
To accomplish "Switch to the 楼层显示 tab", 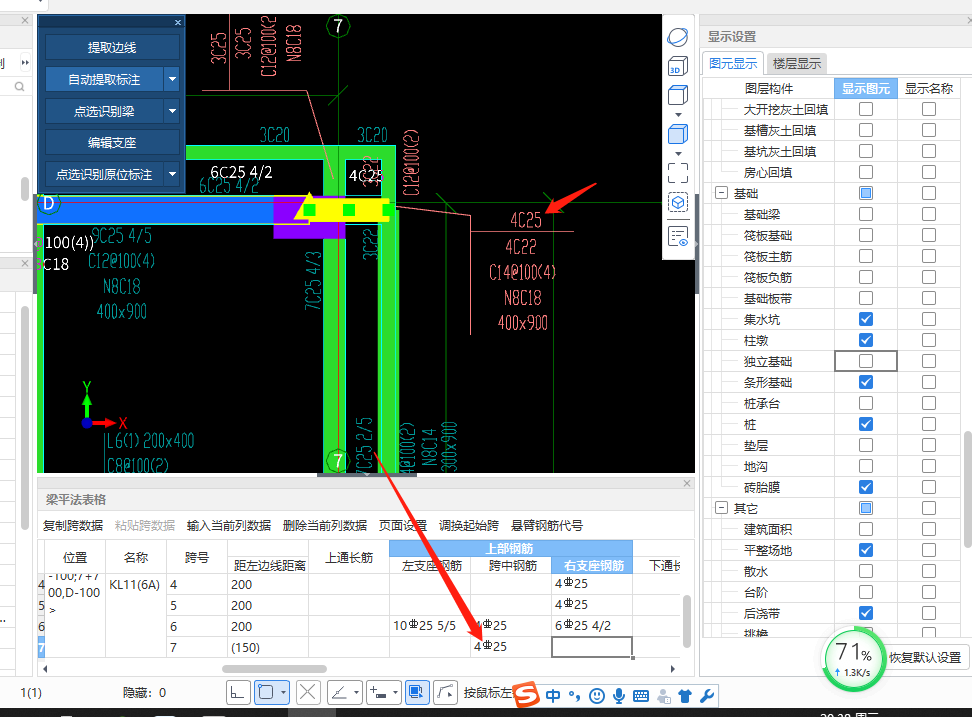I will [x=797, y=63].
